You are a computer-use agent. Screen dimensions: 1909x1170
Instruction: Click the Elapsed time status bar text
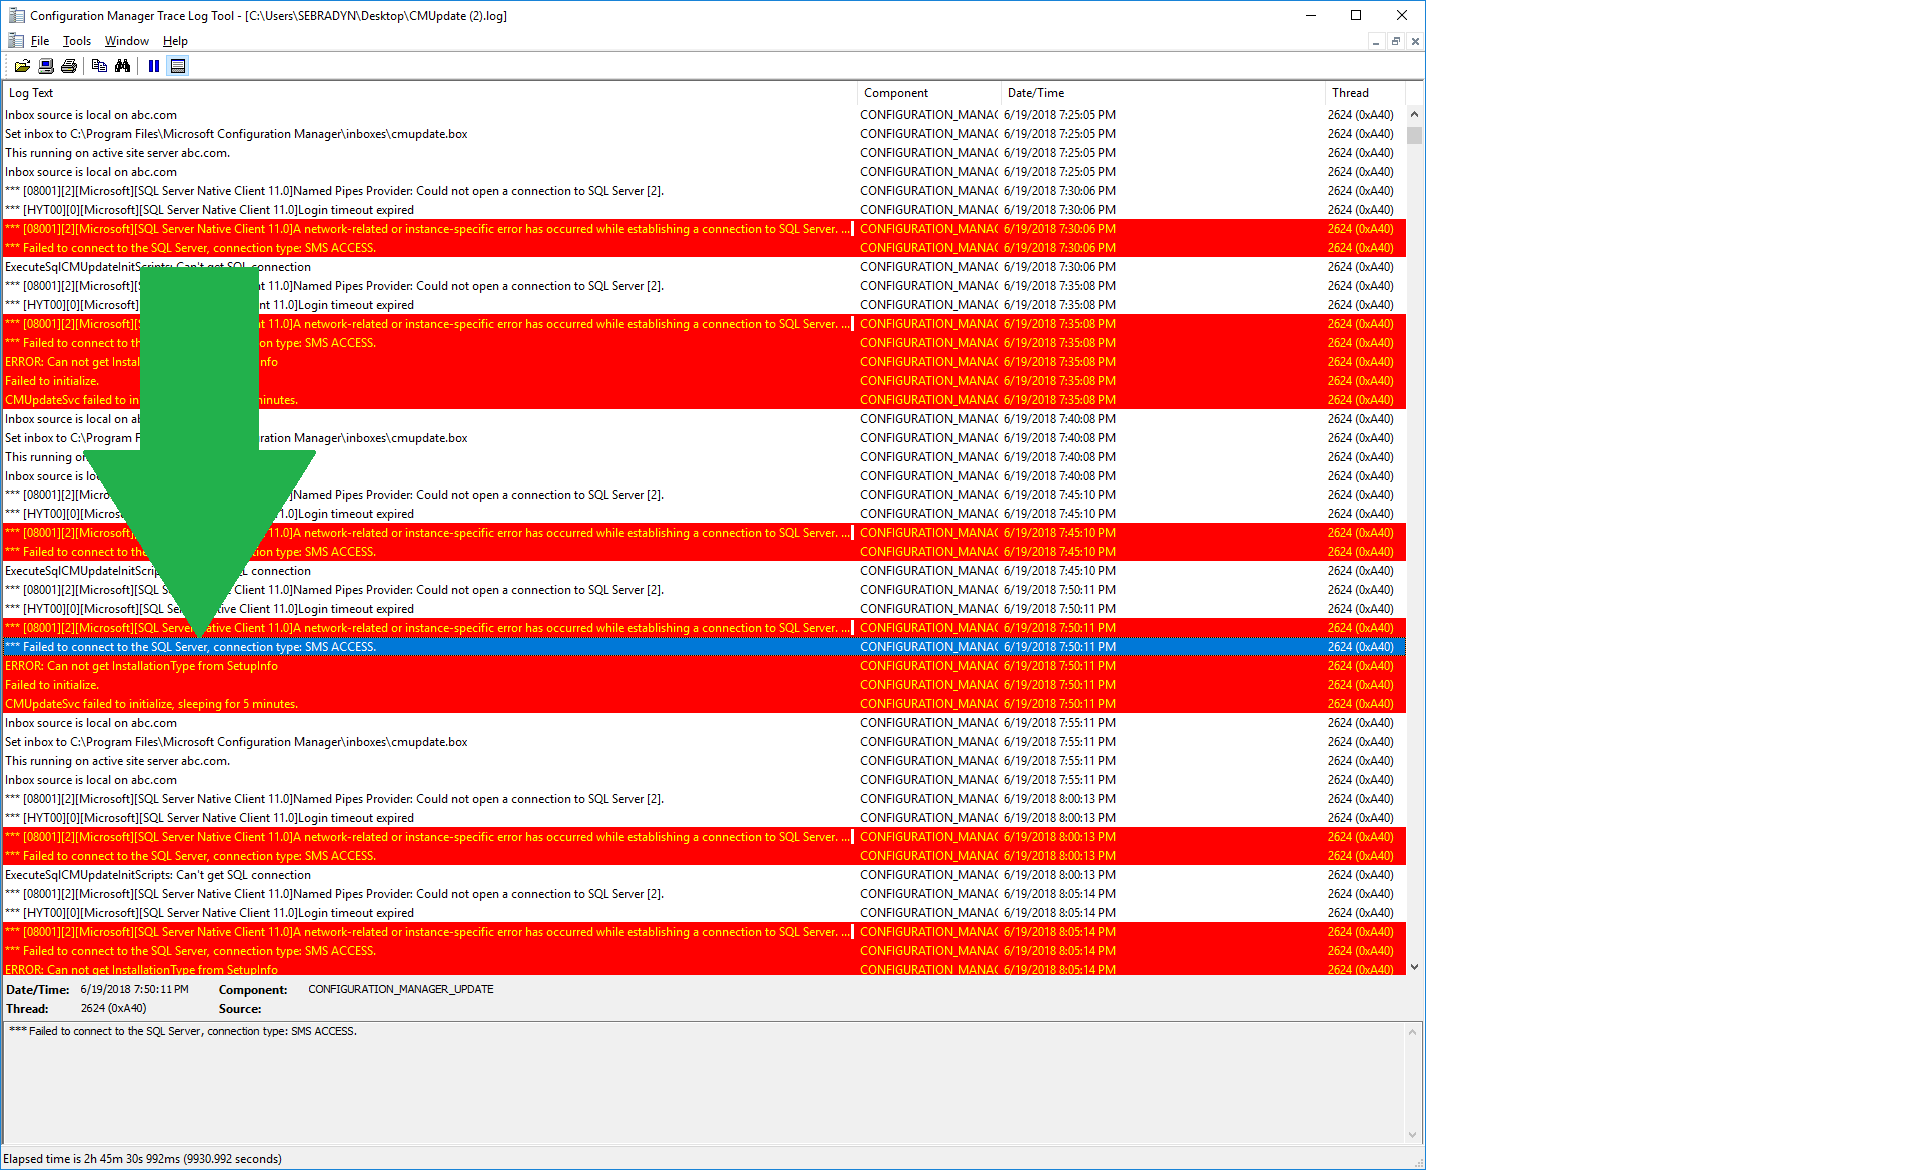click(x=142, y=1159)
